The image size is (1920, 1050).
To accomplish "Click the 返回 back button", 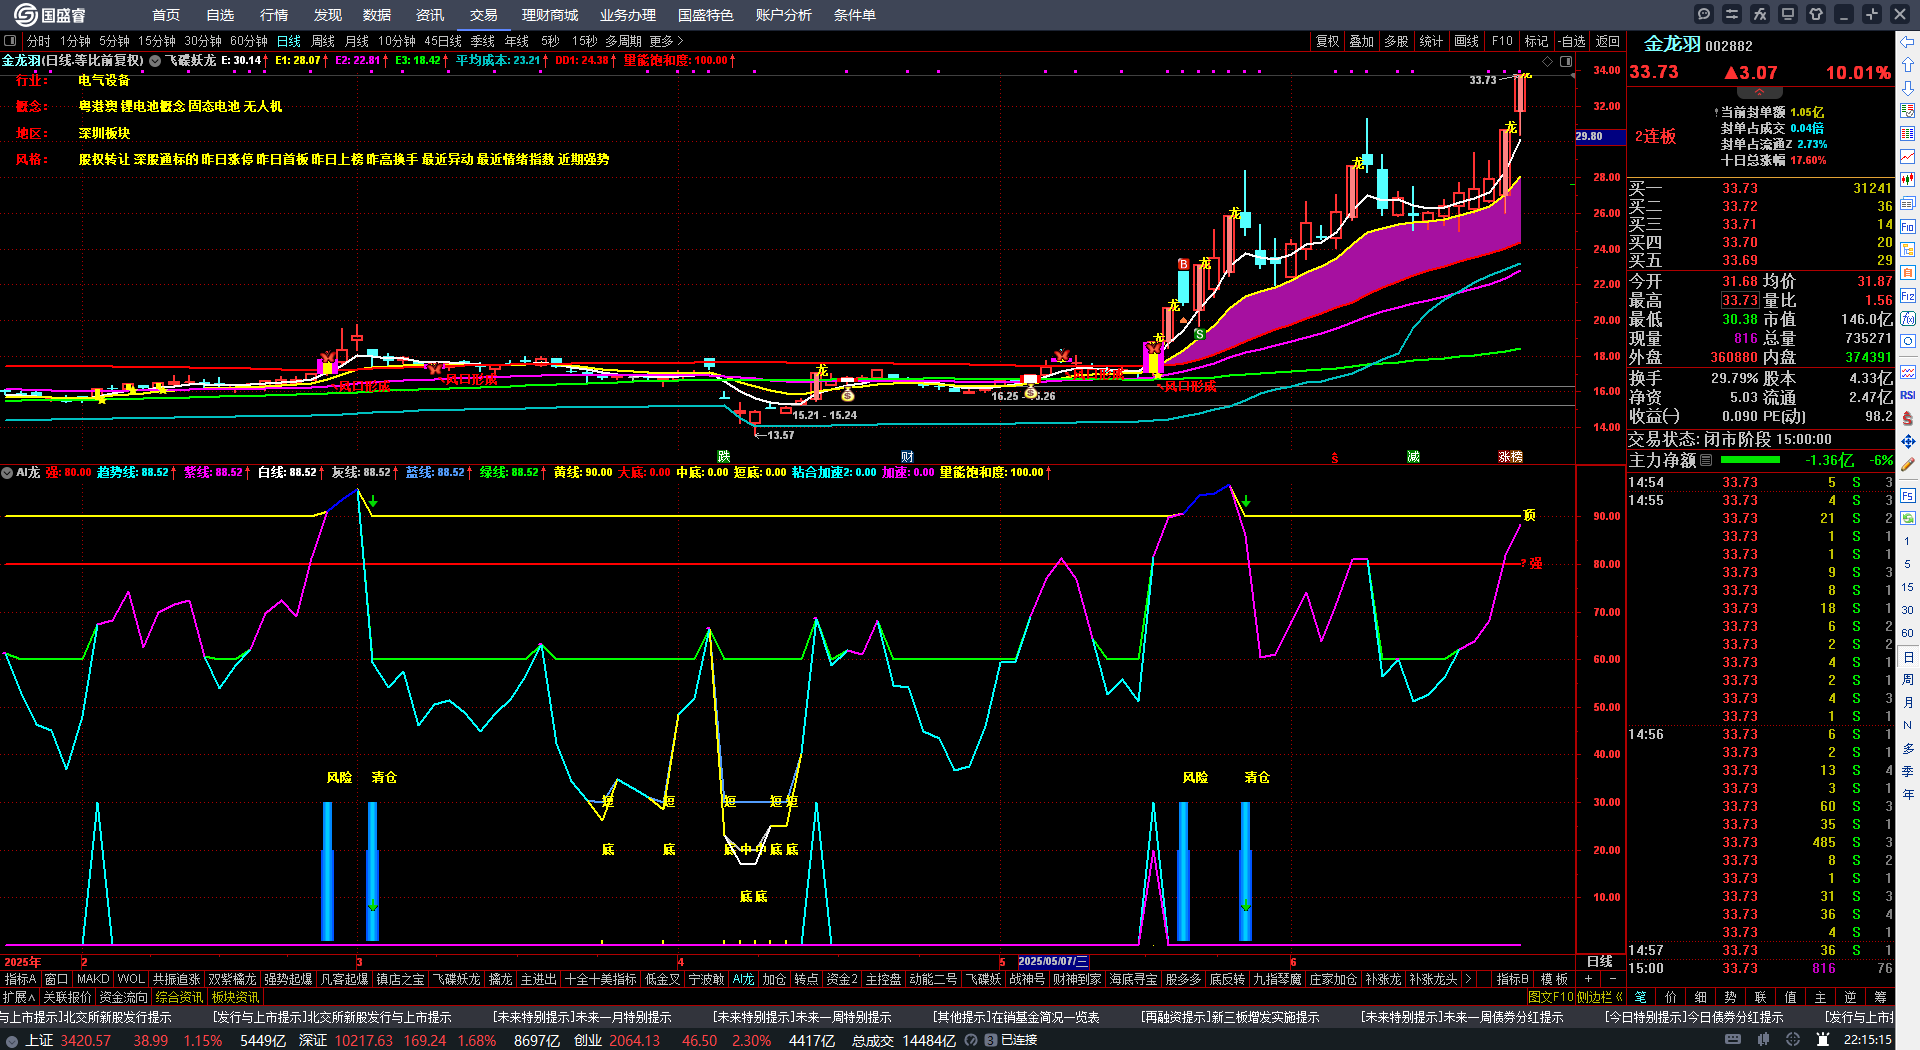I will (x=1607, y=41).
